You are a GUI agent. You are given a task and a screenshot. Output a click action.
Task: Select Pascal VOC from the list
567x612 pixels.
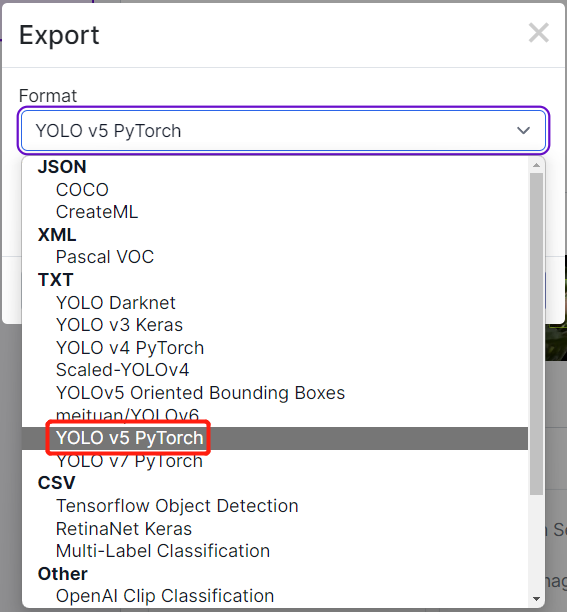pos(275,257)
